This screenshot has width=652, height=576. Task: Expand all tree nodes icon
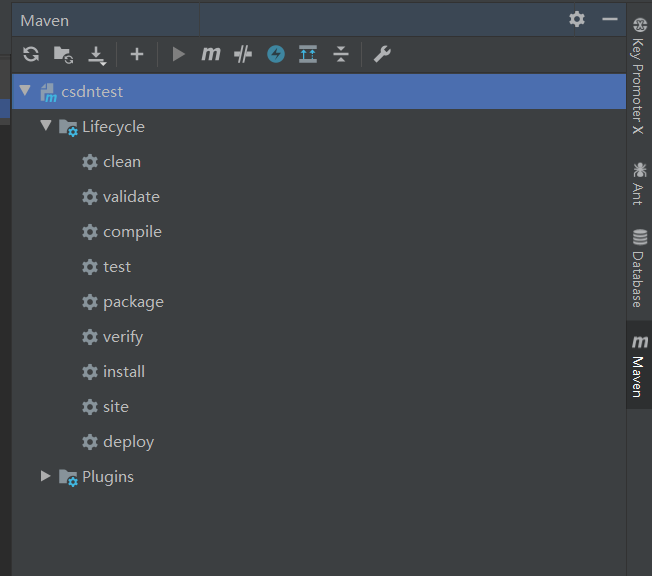[308, 54]
